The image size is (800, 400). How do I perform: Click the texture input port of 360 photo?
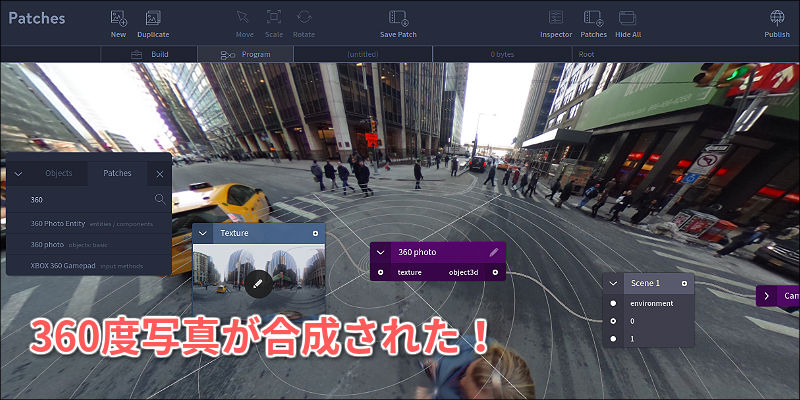pos(381,272)
